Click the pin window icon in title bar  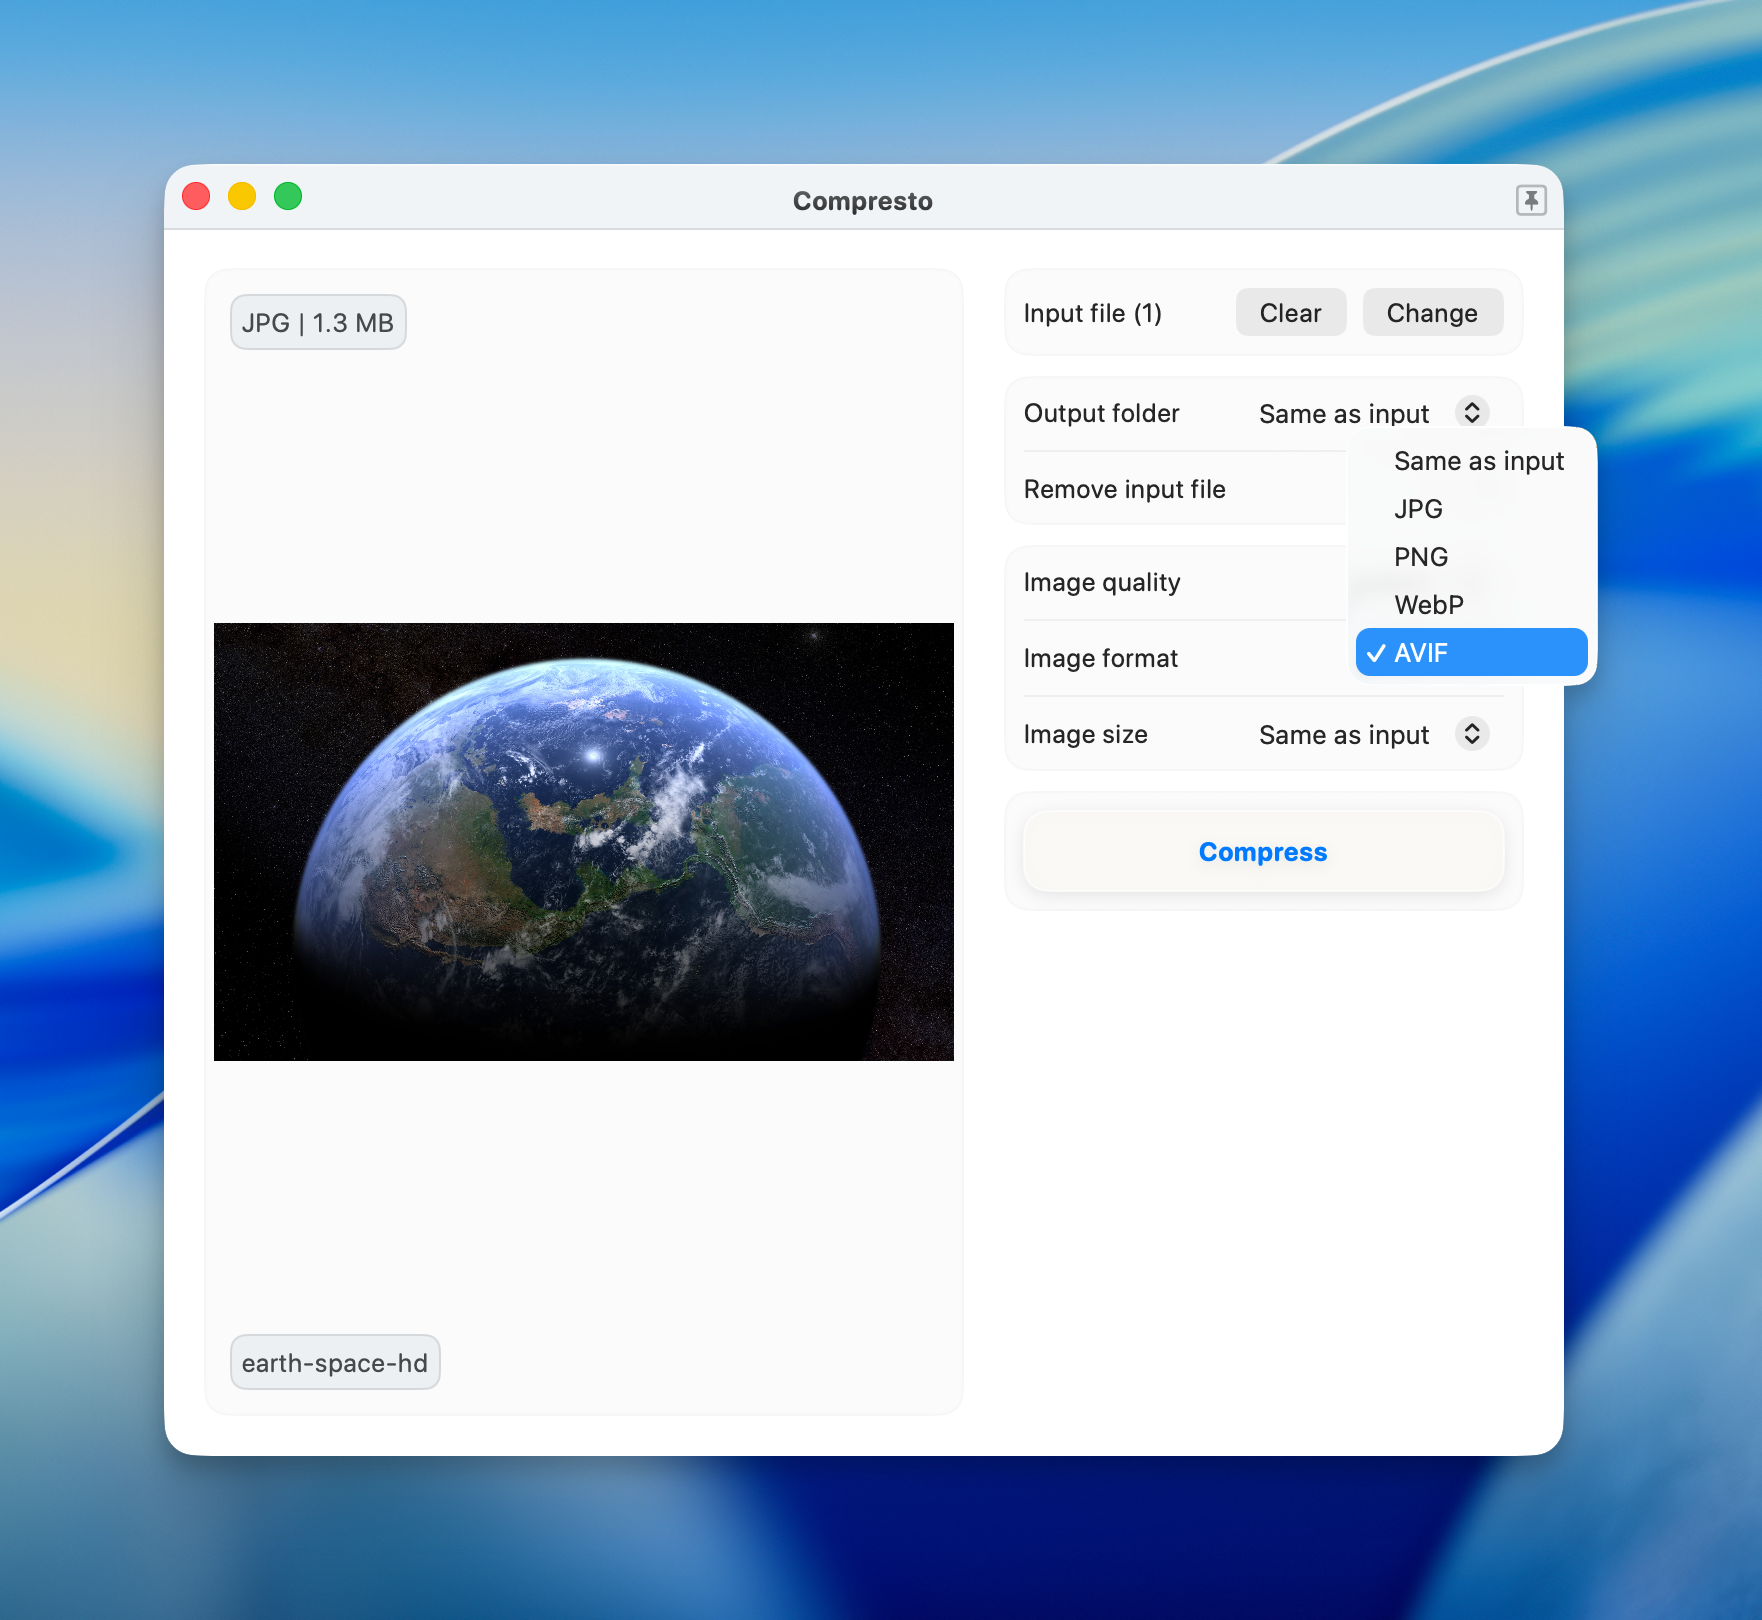[x=1531, y=200]
